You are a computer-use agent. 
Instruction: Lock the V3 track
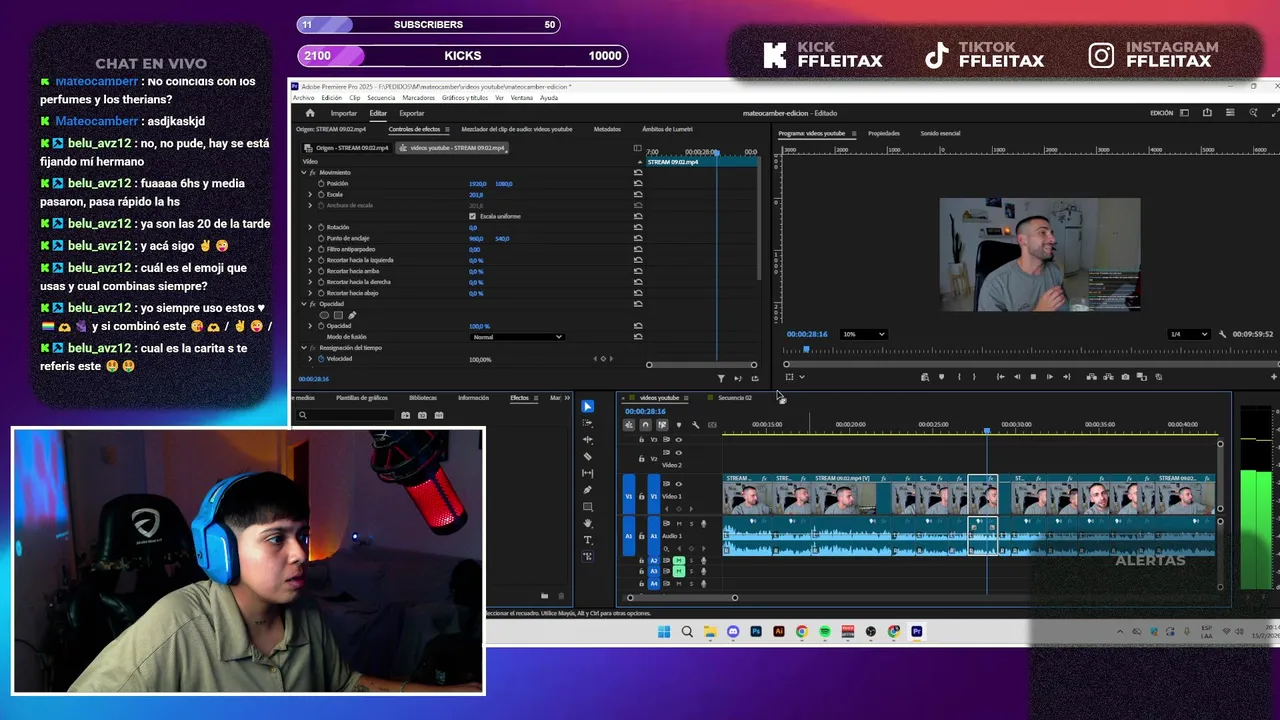pyautogui.click(x=641, y=440)
